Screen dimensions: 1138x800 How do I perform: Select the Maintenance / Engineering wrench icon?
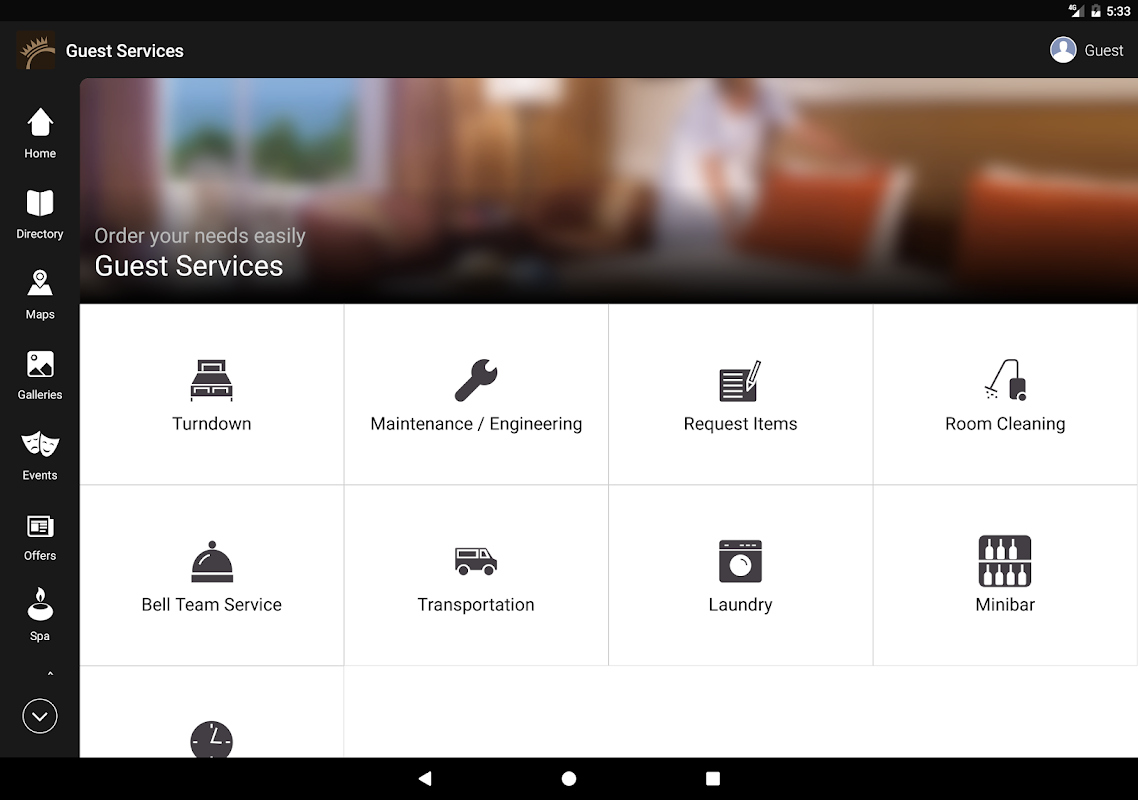click(476, 380)
